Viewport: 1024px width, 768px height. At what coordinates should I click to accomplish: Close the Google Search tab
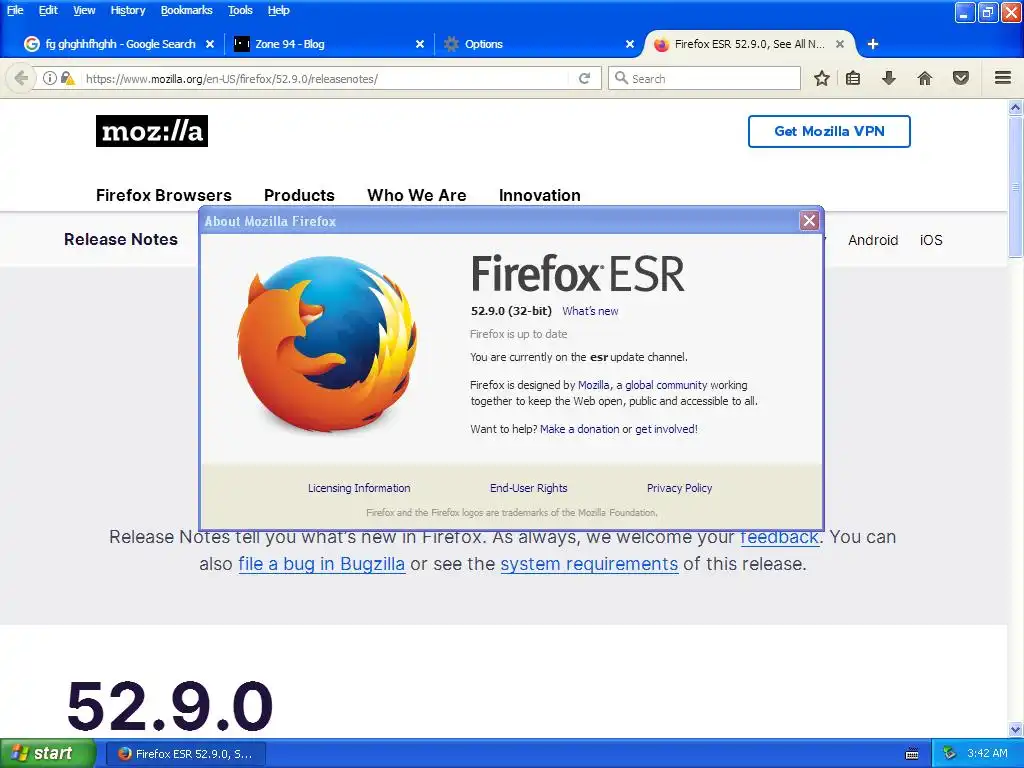(x=210, y=44)
